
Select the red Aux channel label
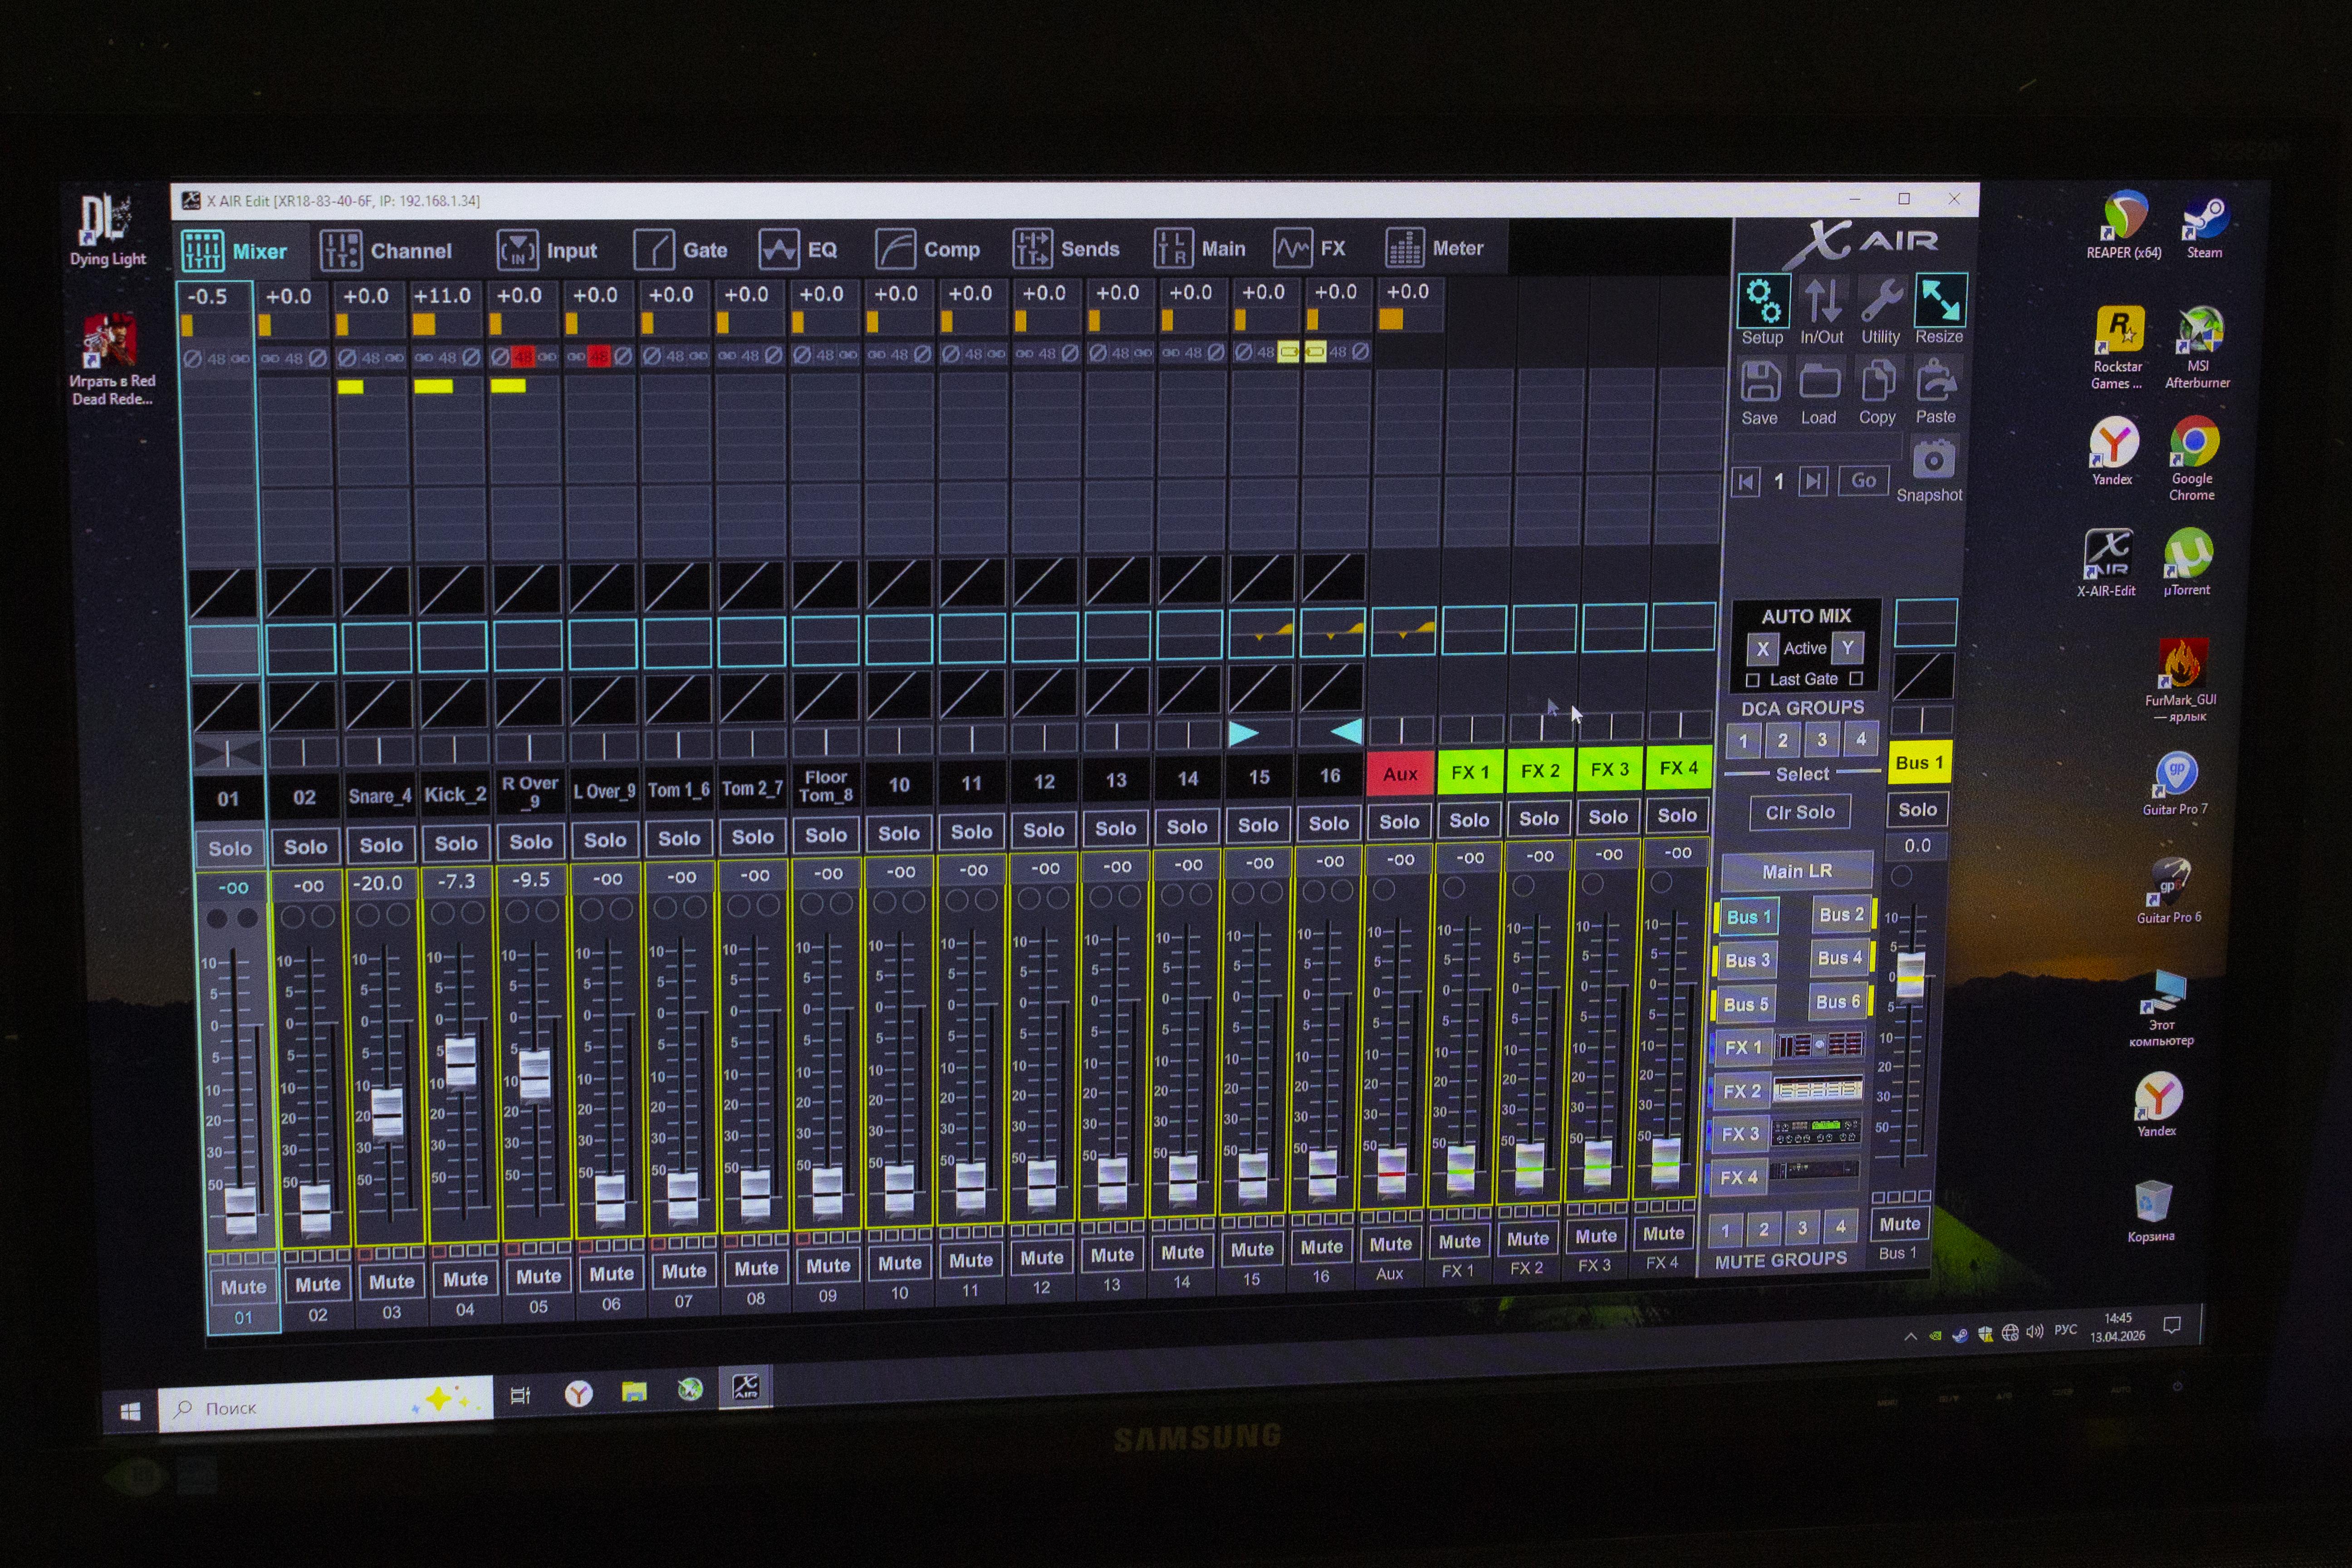[x=1400, y=774]
